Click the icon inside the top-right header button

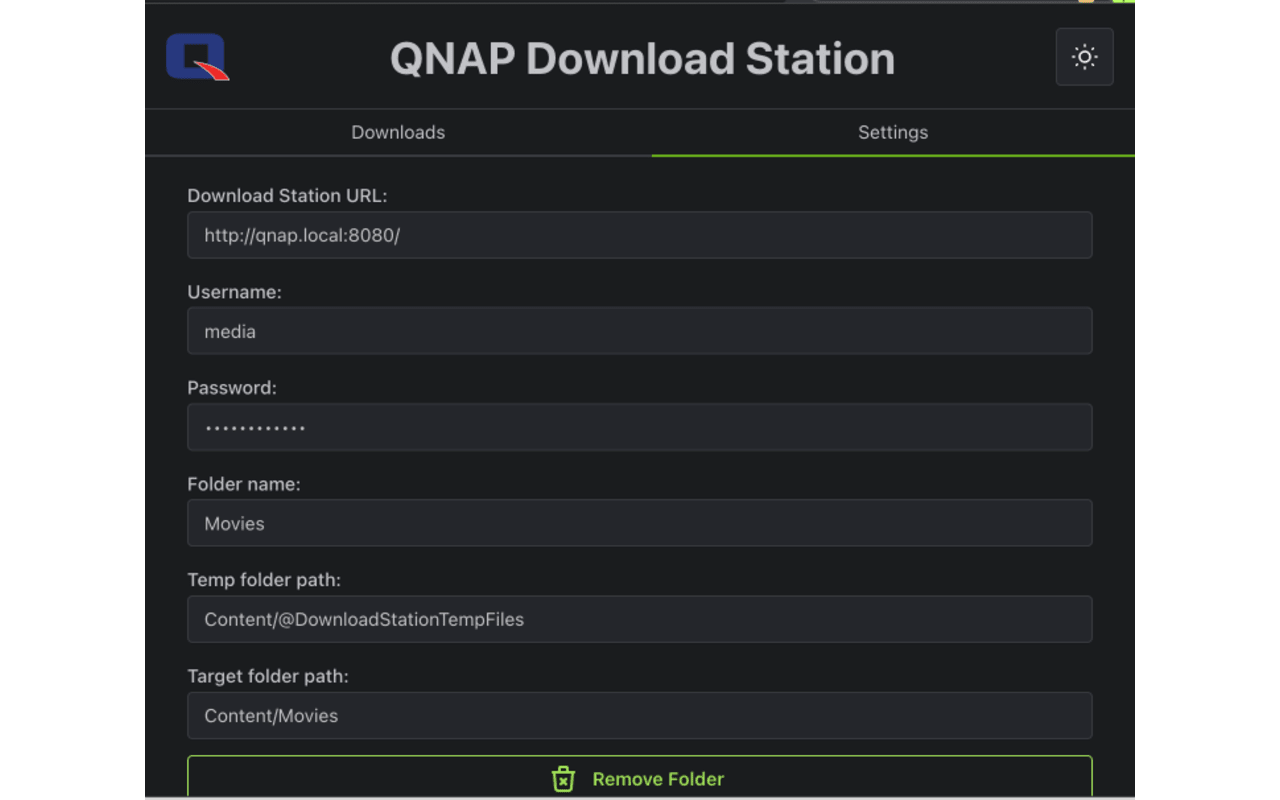coord(1084,57)
